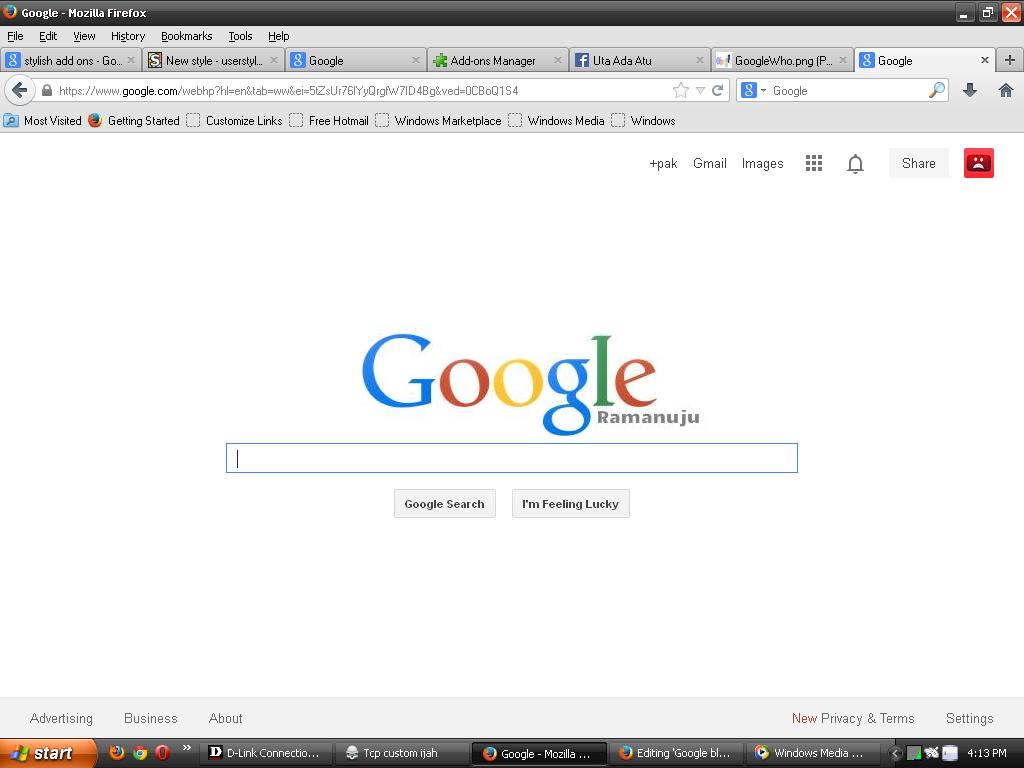Switch to Windows Media taskbar item
1024x768 pixels.
click(x=812, y=753)
